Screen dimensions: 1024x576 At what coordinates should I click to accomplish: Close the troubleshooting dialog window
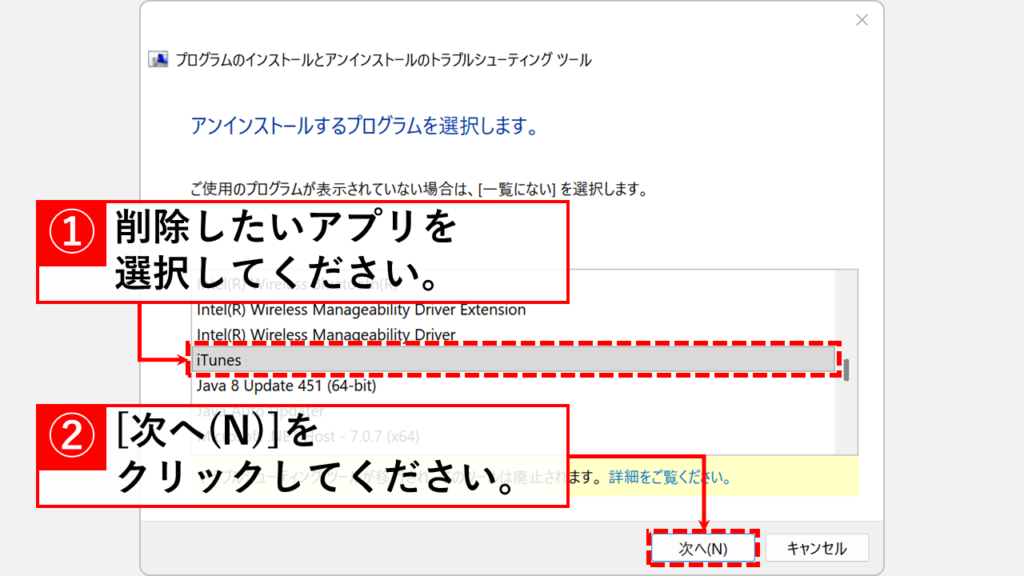pos(862,20)
